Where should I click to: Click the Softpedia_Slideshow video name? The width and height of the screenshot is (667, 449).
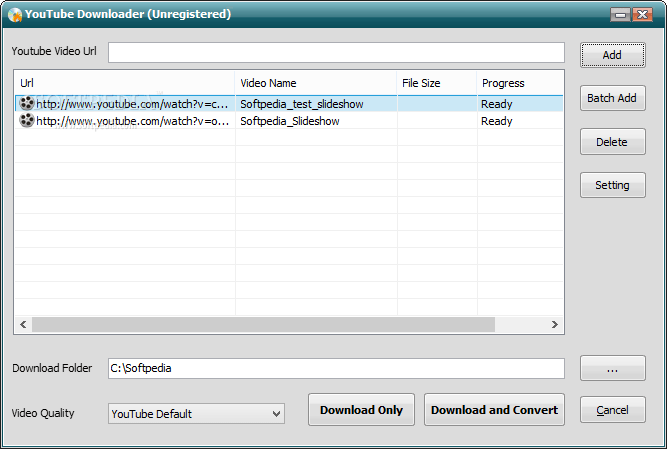(x=290, y=121)
